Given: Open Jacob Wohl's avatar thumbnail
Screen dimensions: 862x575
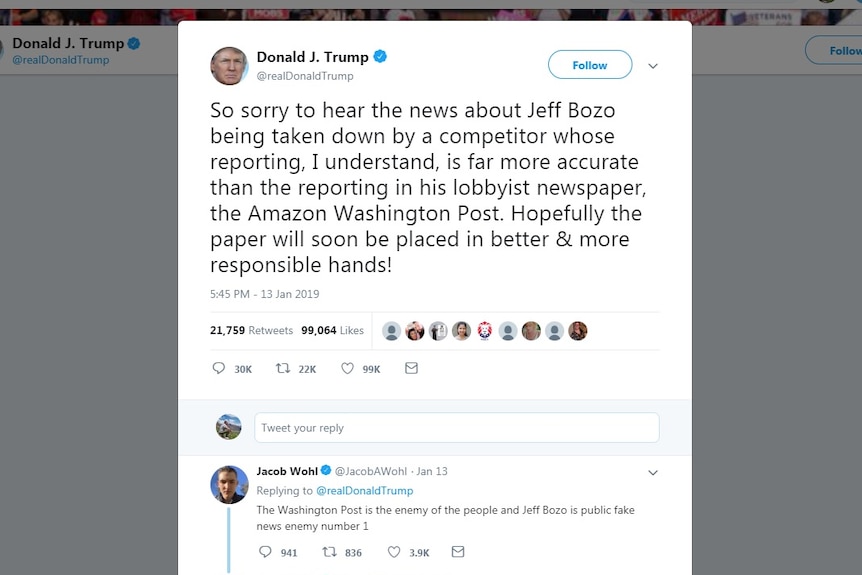Looking at the screenshot, I should [x=229, y=485].
